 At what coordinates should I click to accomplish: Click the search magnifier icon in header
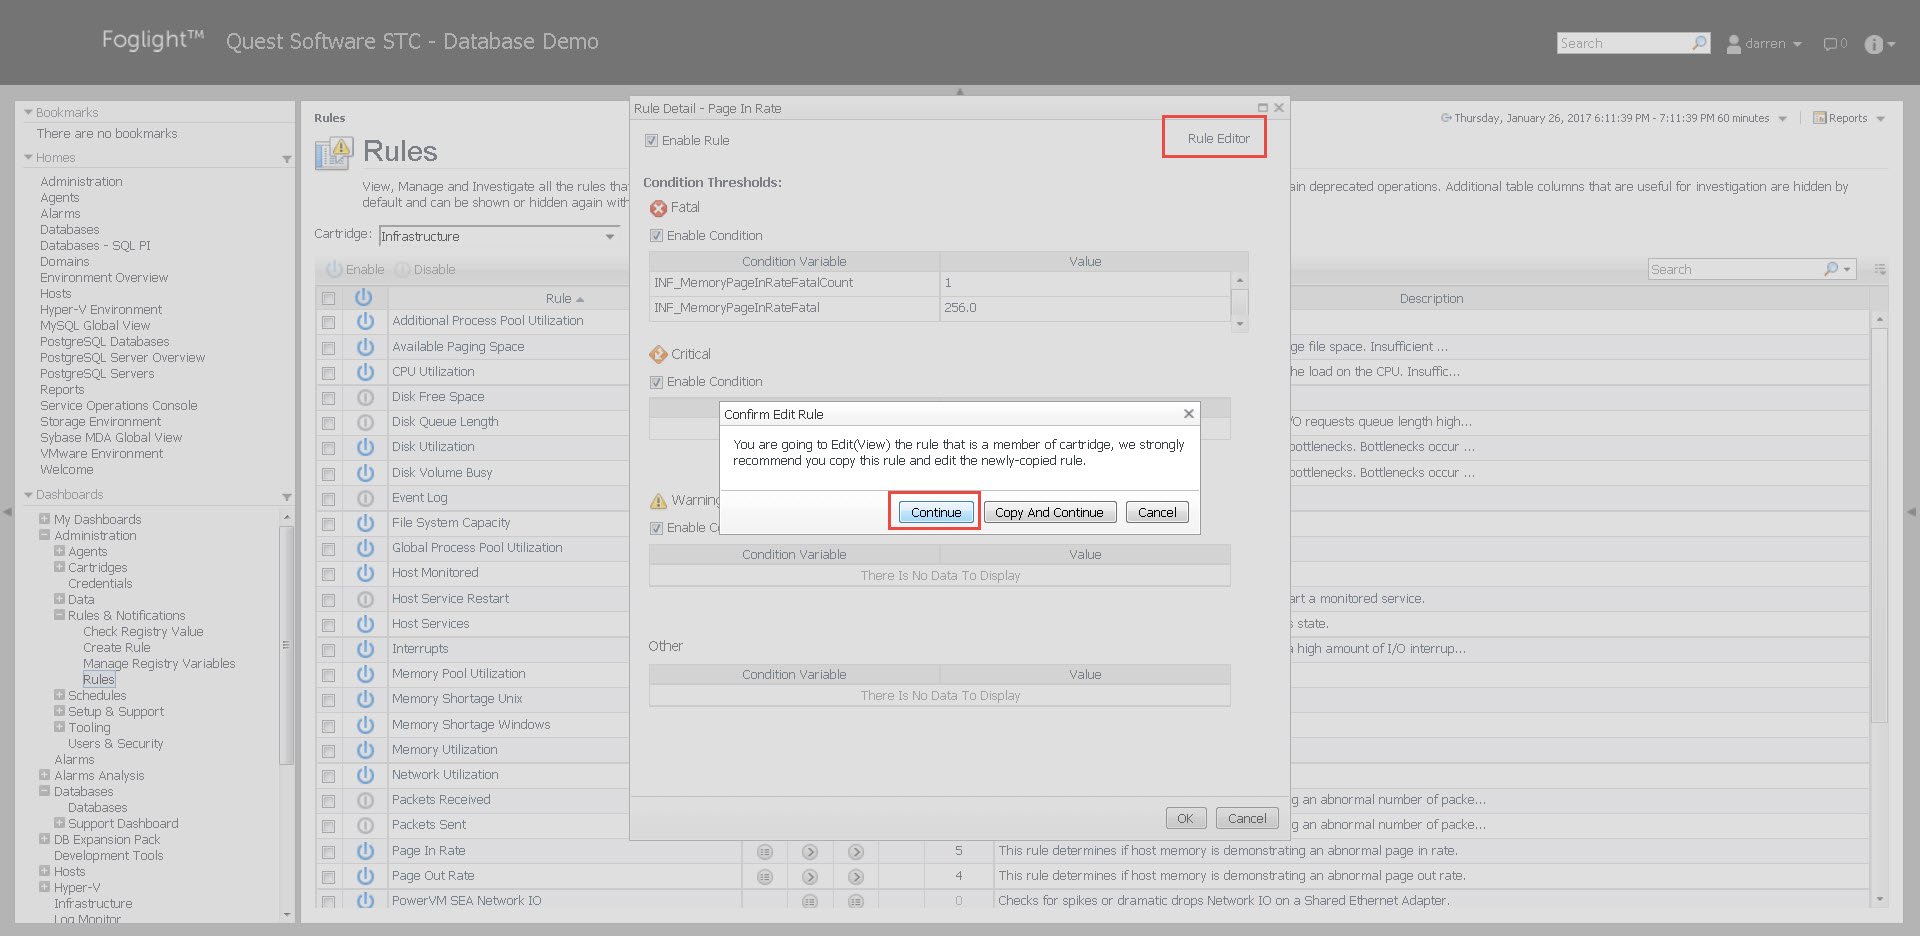pyautogui.click(x=1699, y=43)
